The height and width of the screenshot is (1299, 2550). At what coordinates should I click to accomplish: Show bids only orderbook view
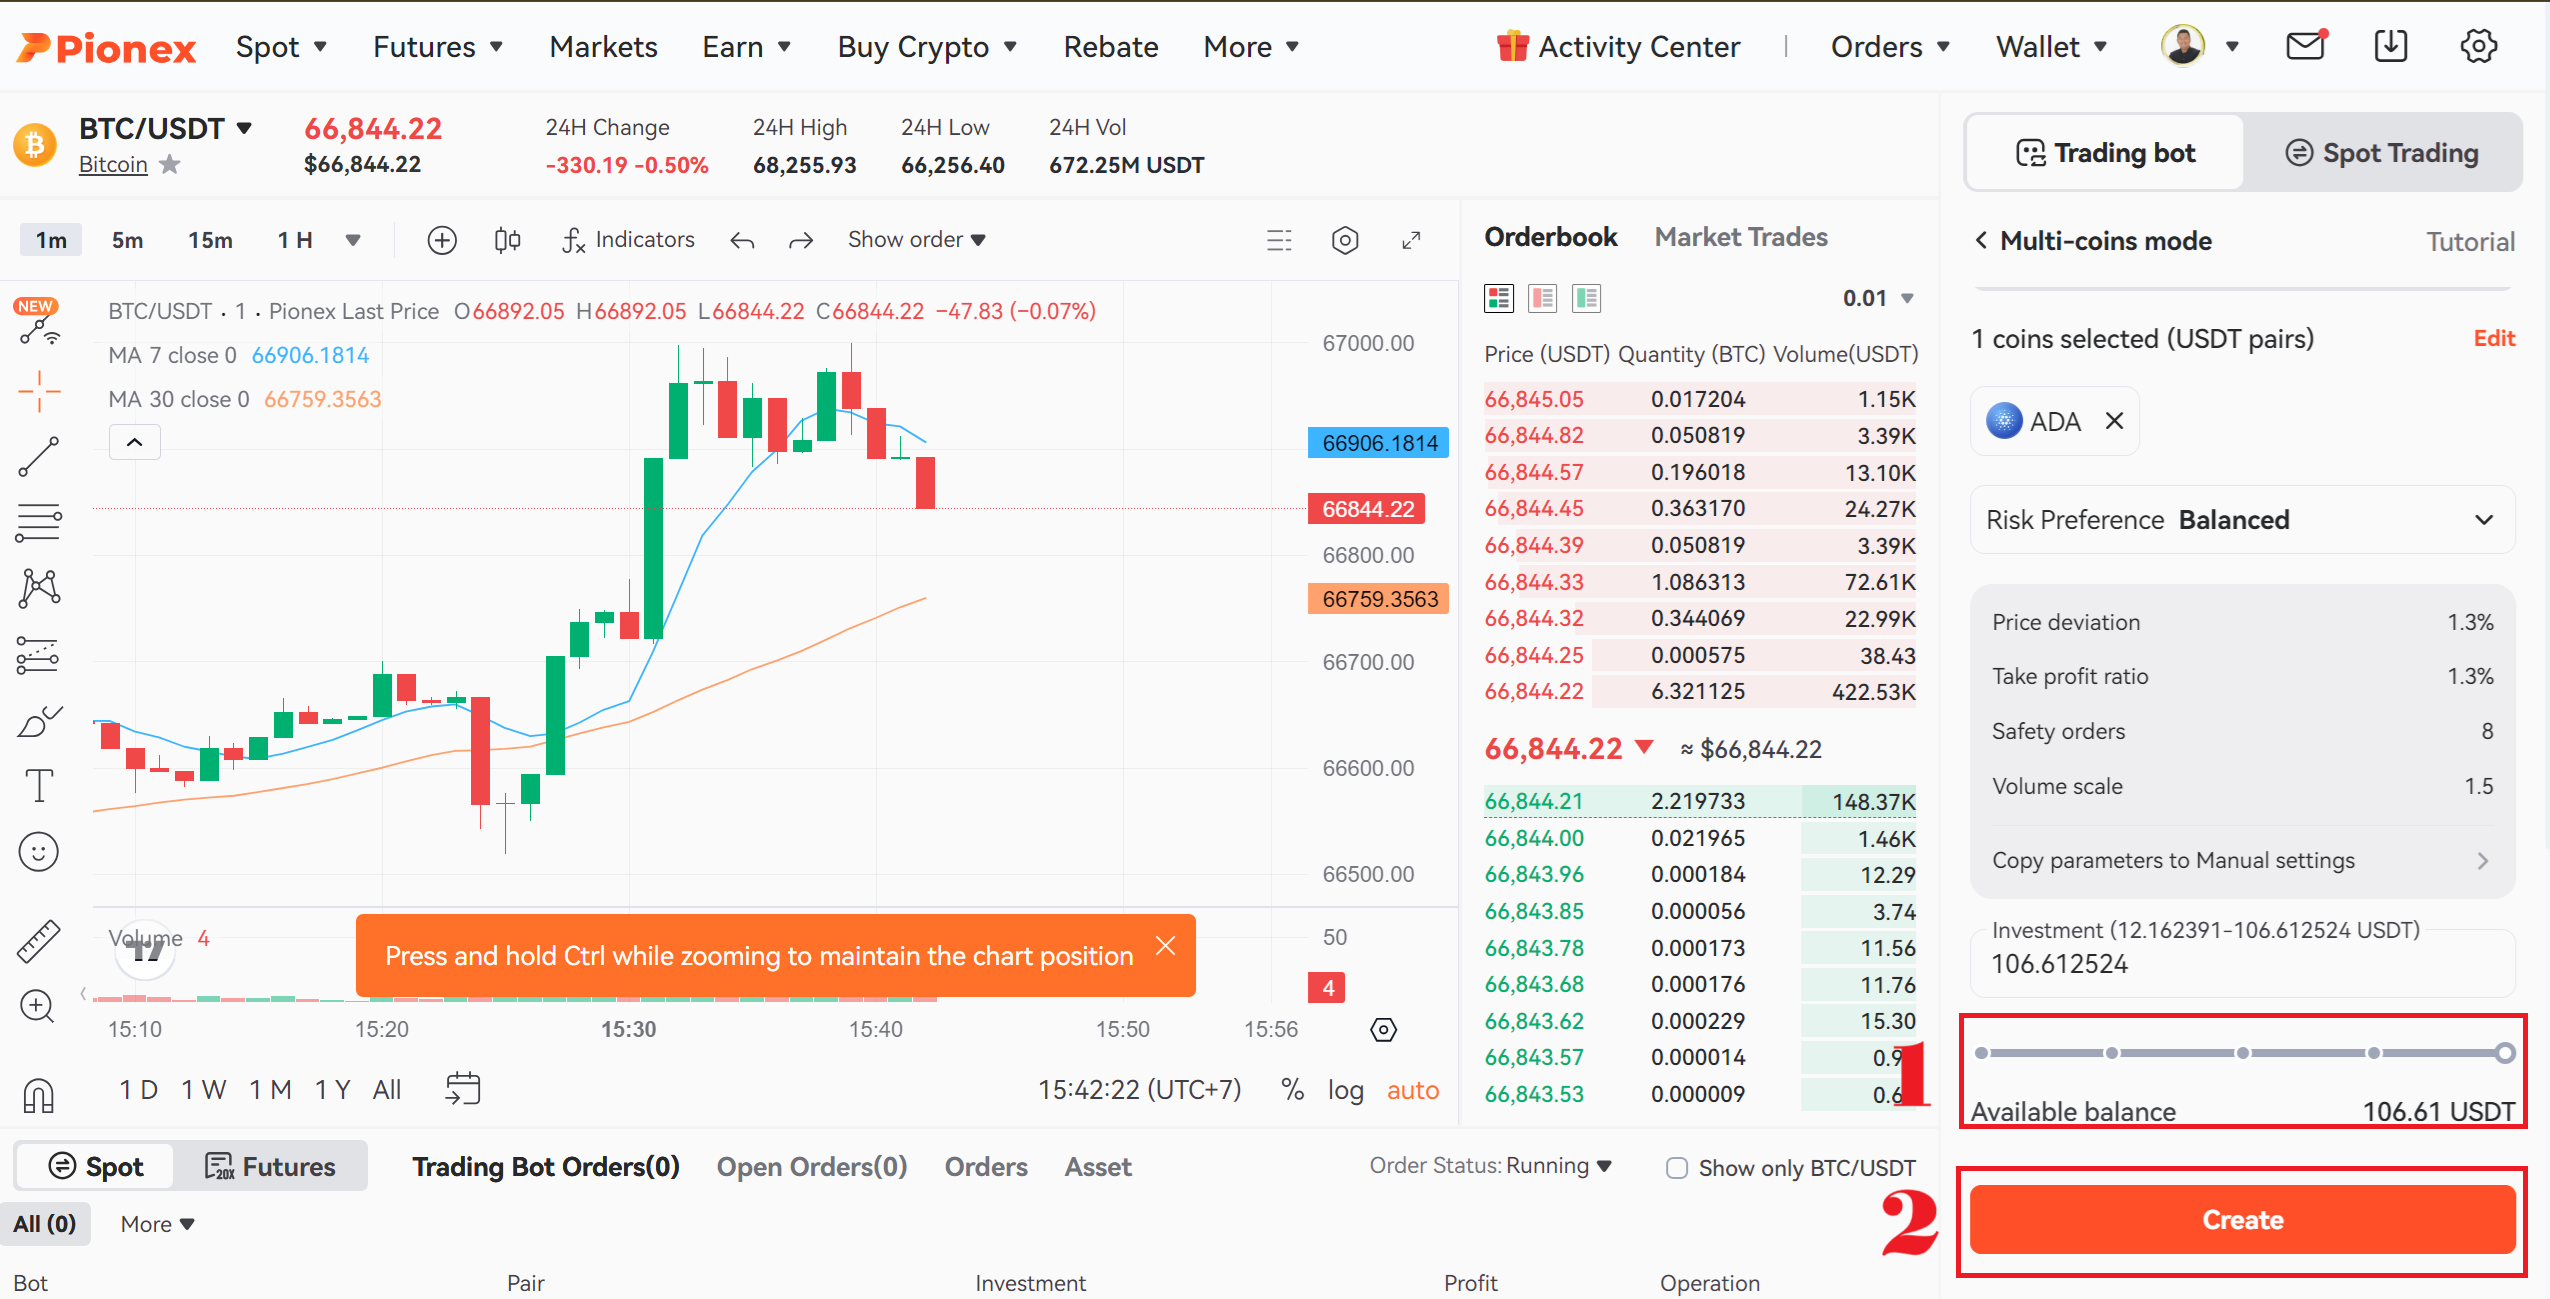click(x=1586, y=298)
